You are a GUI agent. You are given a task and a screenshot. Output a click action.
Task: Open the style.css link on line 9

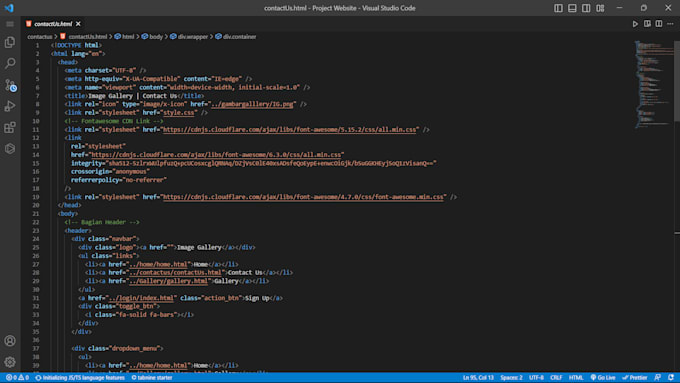click(x=179, y=113)
